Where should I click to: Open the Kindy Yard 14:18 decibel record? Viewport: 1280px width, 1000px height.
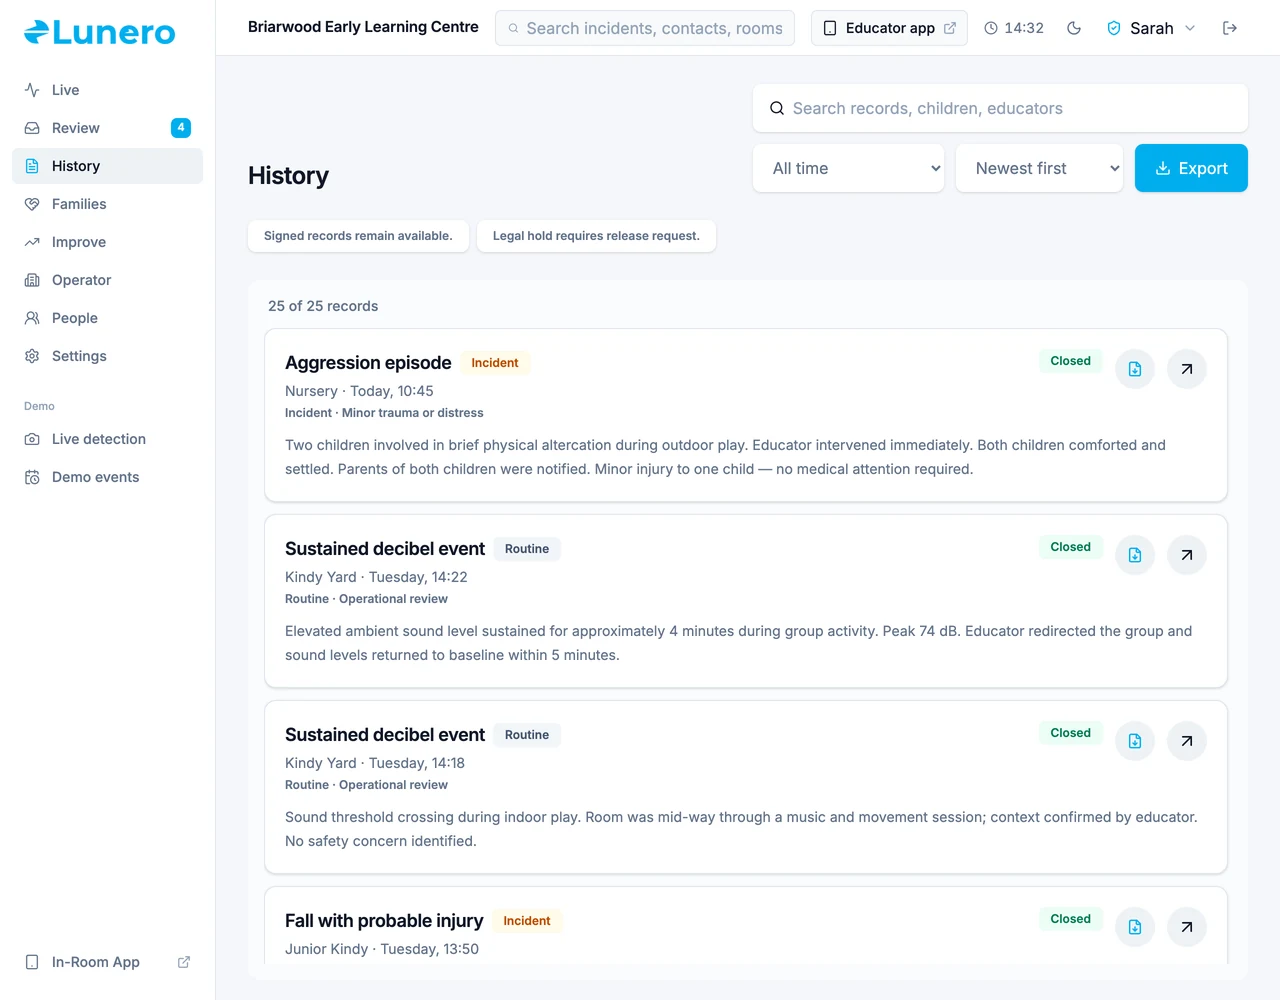tap(1187, 741)
